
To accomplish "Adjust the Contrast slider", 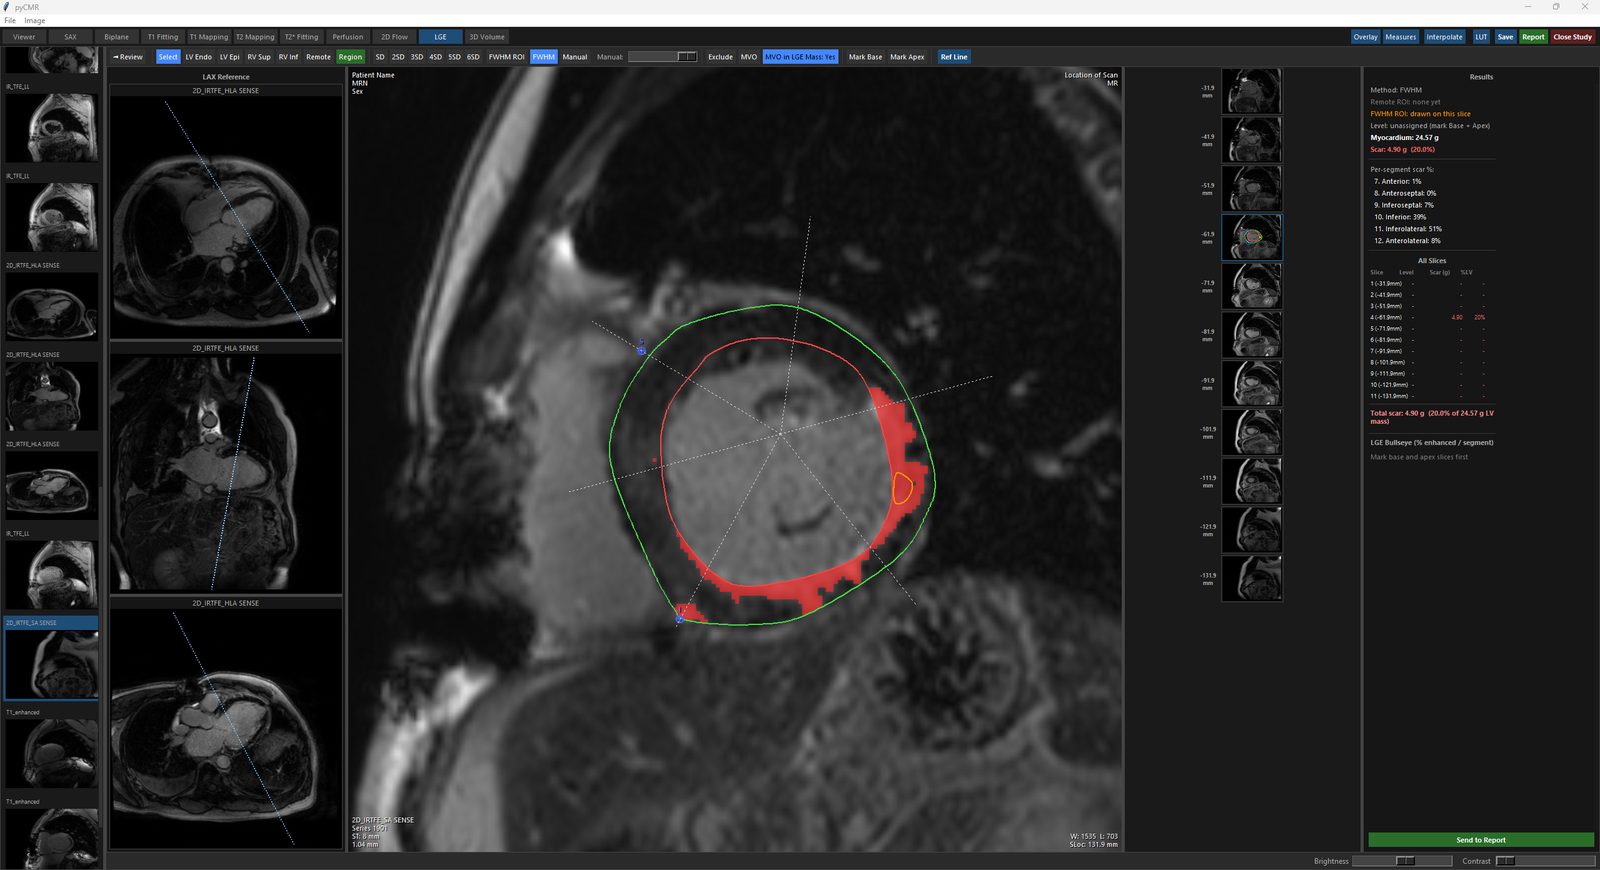I will pyautogui.click(x=1545, y=861).
